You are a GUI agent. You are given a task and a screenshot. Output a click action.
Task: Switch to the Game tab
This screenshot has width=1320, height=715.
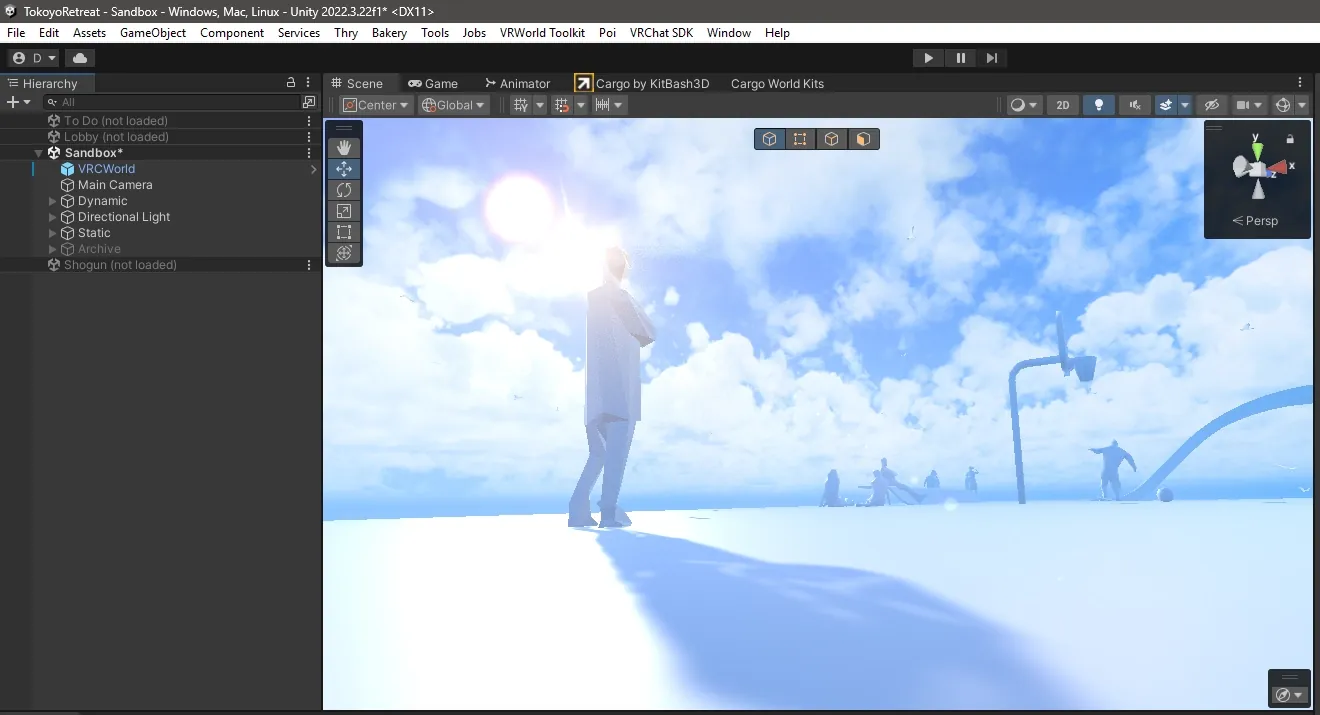(432, 83)
